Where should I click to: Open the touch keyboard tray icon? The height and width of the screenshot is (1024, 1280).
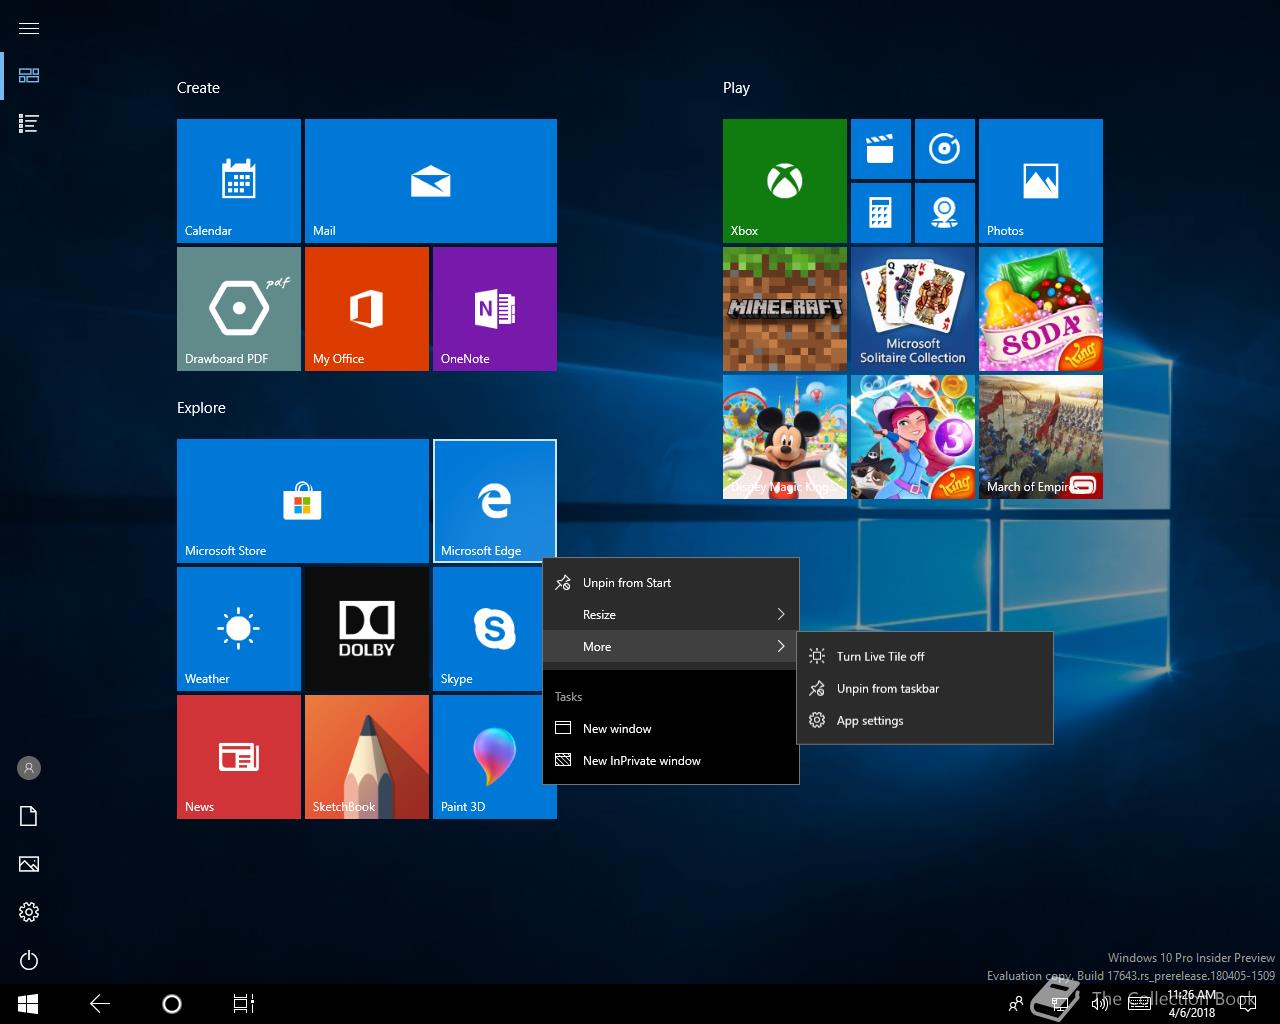coord(1139,1004)
